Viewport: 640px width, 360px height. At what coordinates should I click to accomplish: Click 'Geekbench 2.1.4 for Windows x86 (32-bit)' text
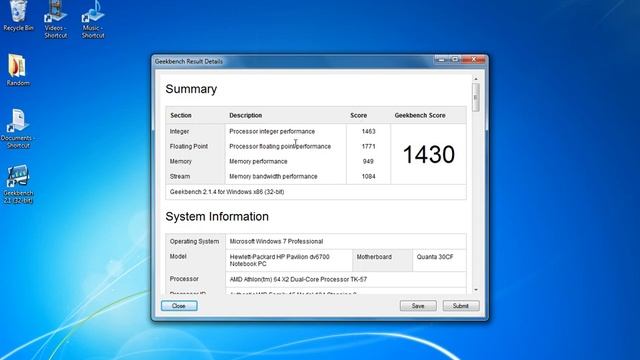(227, 192)
